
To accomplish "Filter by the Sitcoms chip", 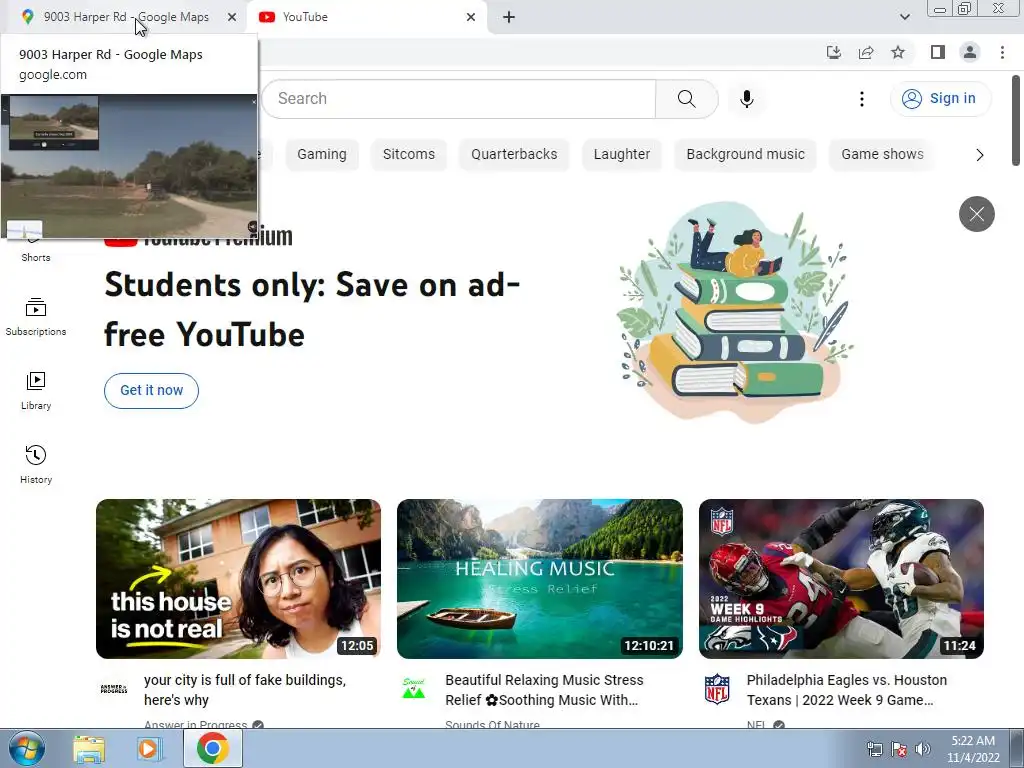I will pos(409,154).
